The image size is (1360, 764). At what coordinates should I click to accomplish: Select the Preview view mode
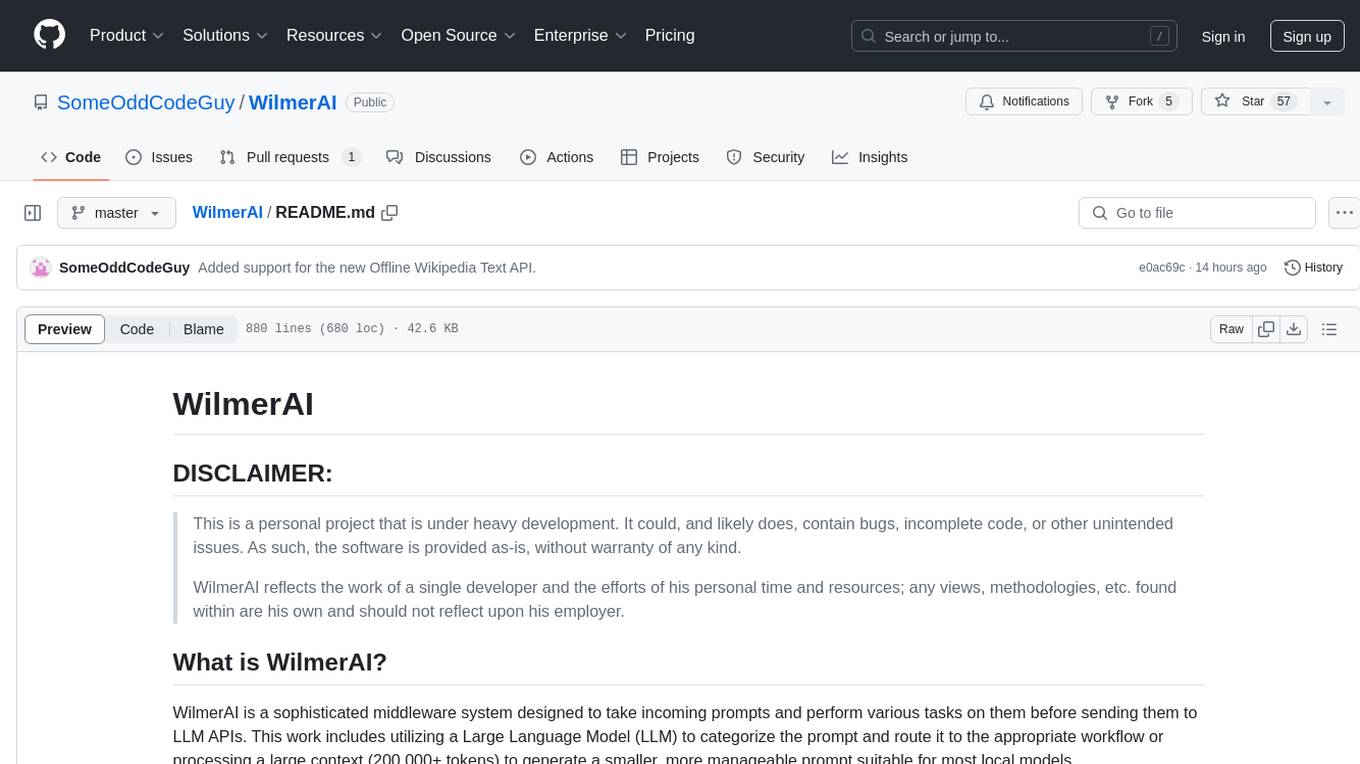pyautogui.click(x=65, y=329)
